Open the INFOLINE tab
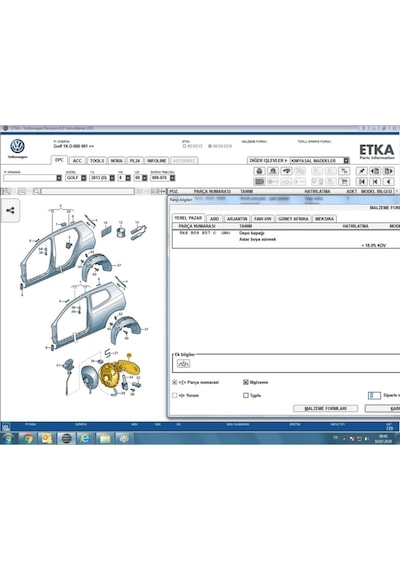This screenshot has width=400, height=570. 157,161
